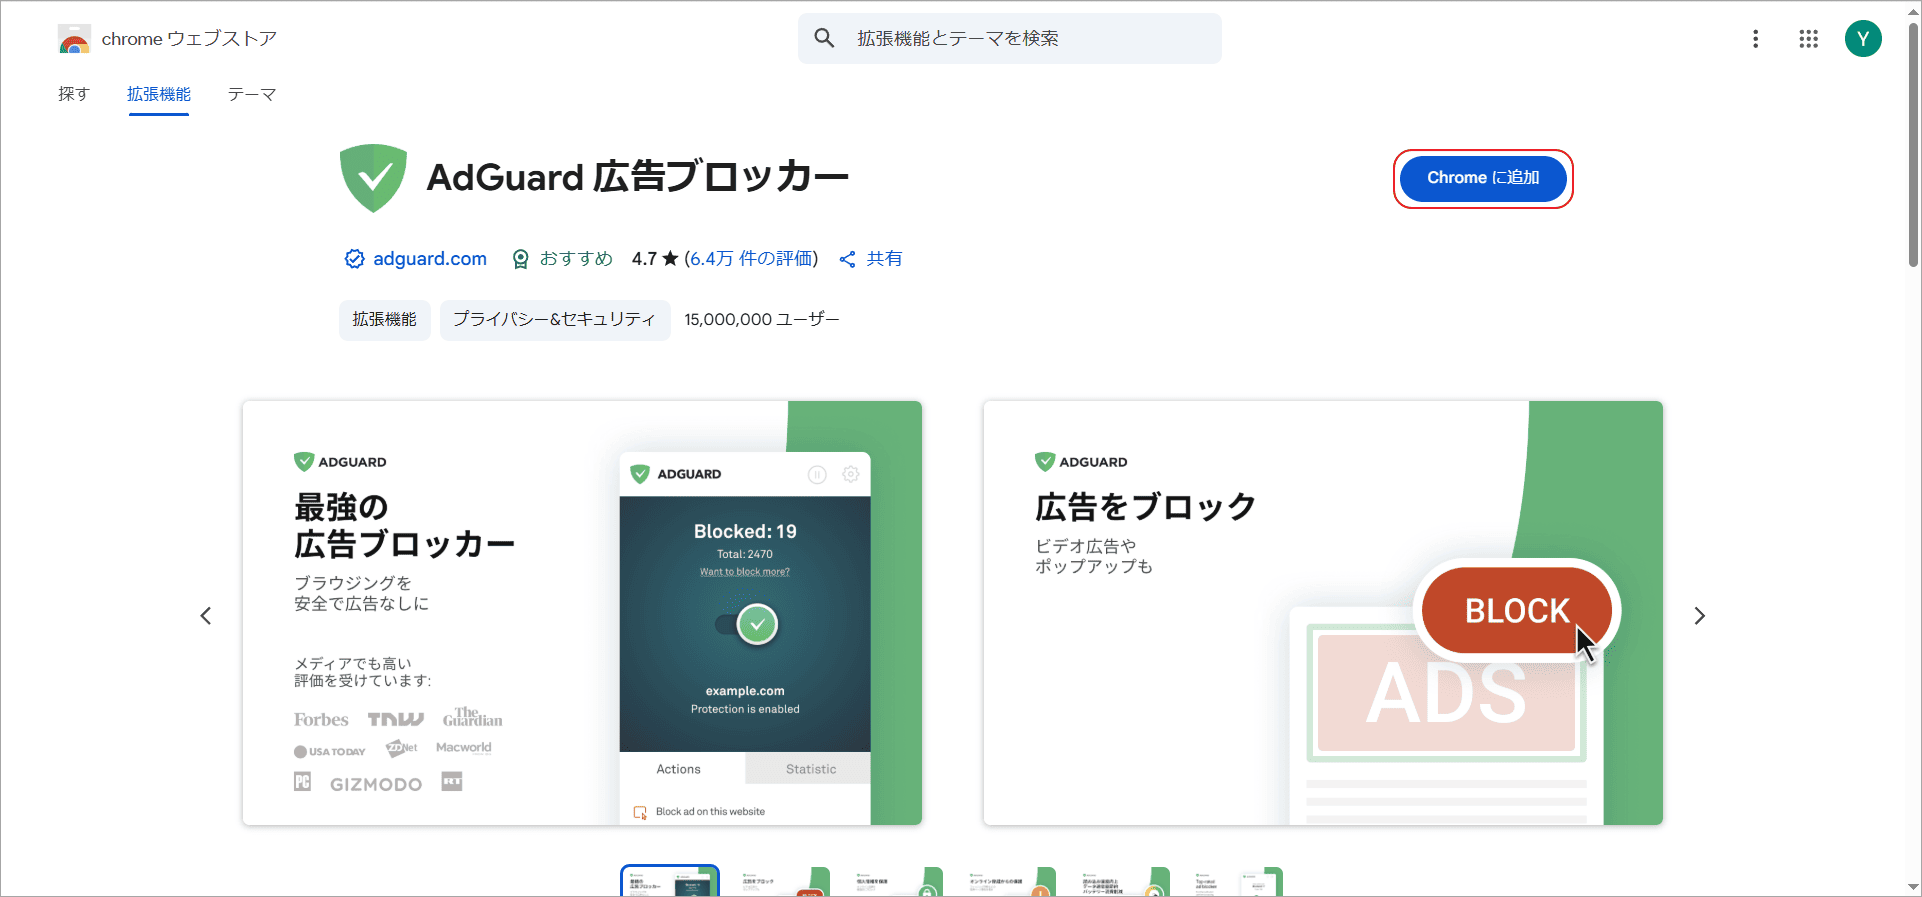Select the sixth carousel thumbnail
This screenshot has width=1922, height=897.
point(1235,881)
